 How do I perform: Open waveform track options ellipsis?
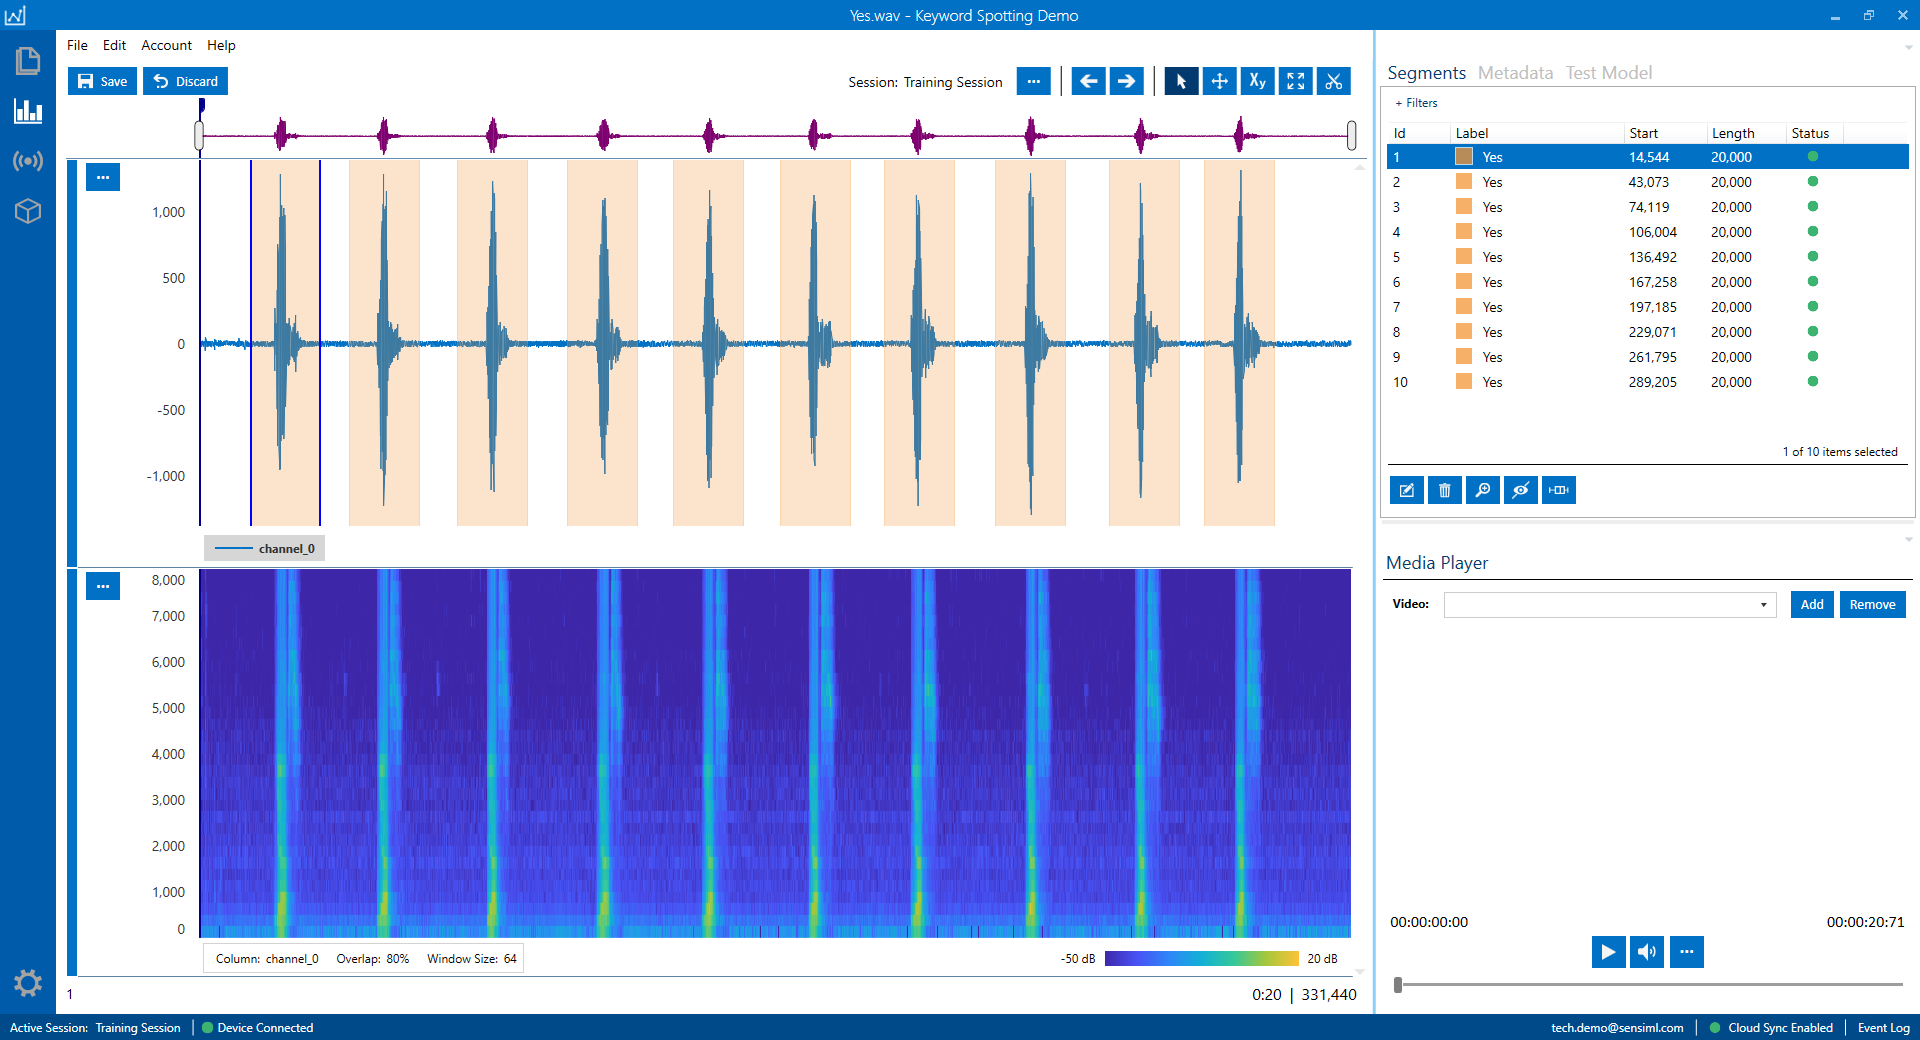[x=103, y=177]
